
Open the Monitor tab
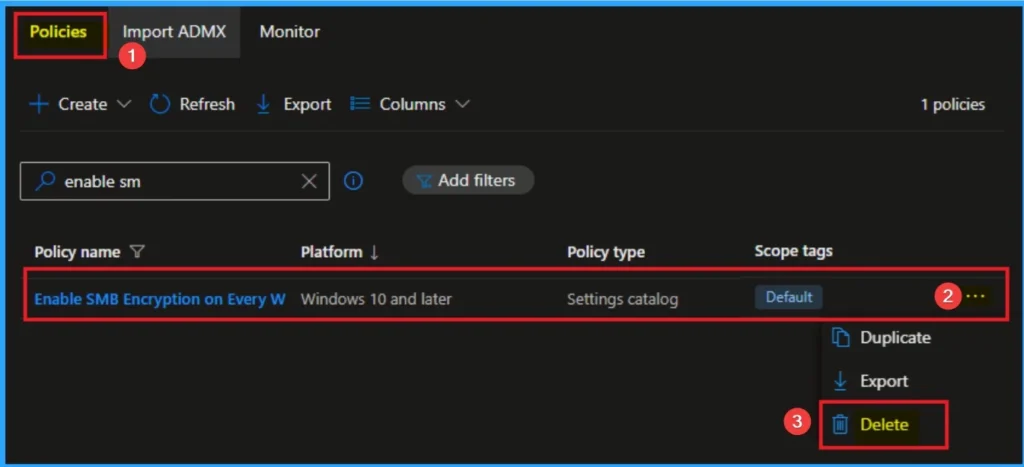coord(289,32)
